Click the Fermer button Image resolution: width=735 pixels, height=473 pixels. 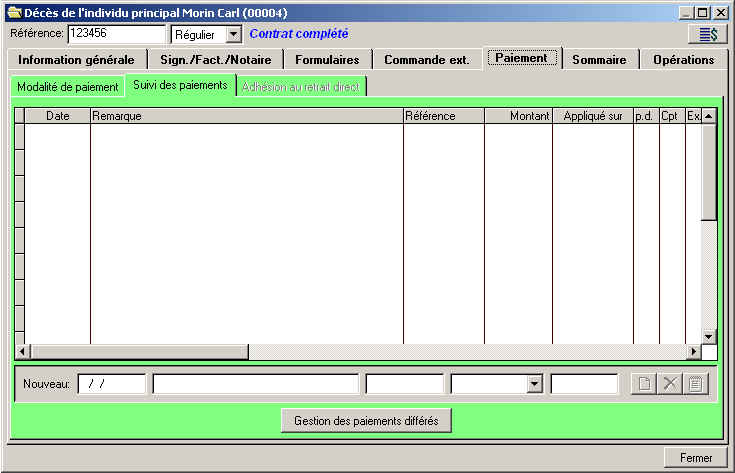[x=695, y=457]
